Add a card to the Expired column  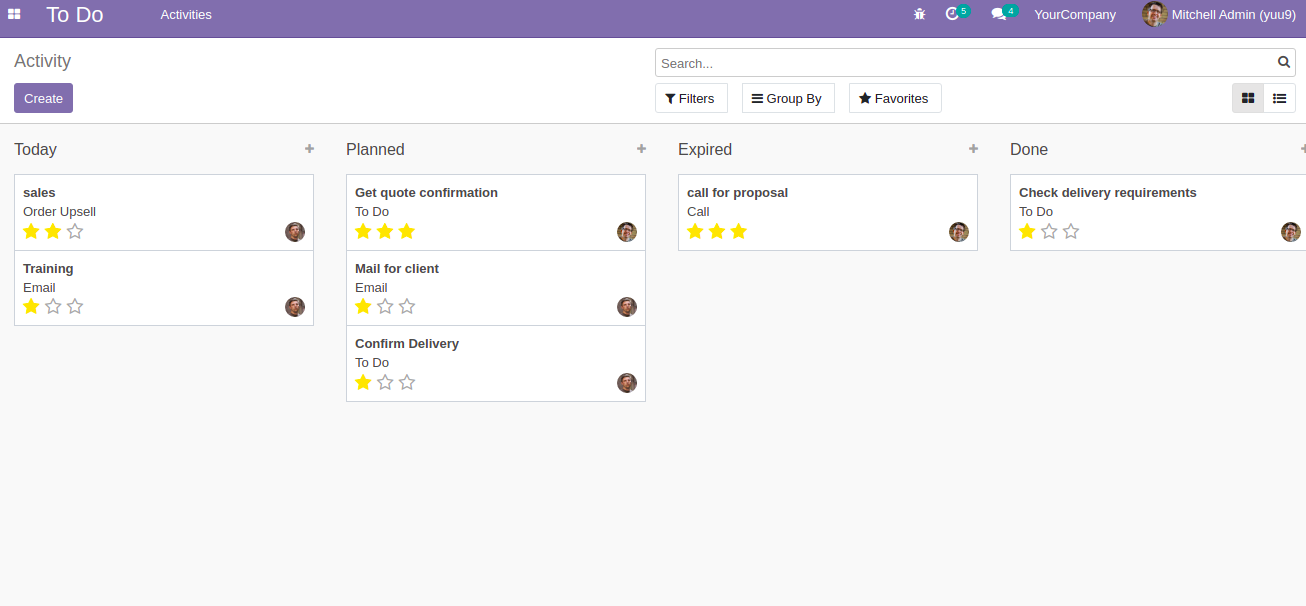tap(973, 149)
